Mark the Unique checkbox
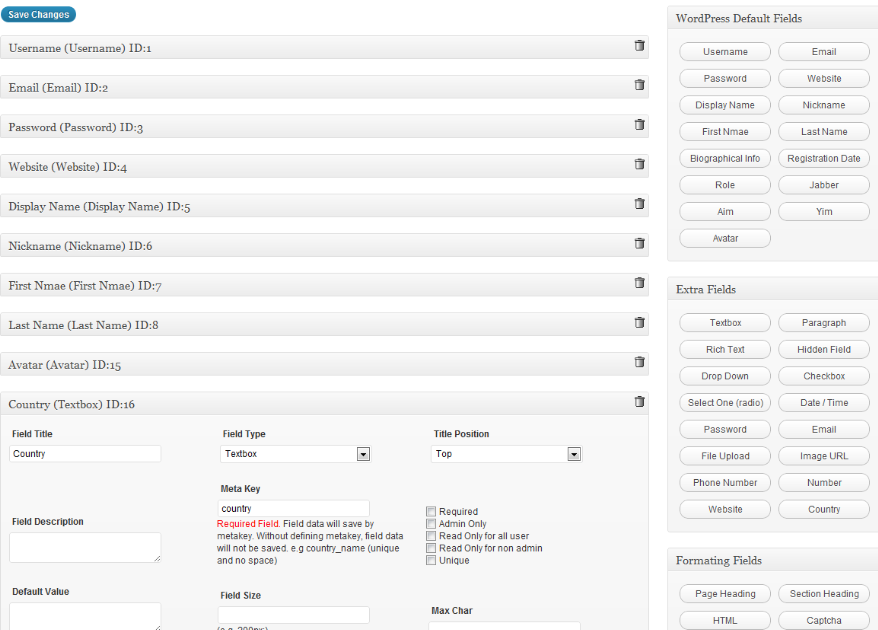 pyautogui.click(x=431, y=561)
